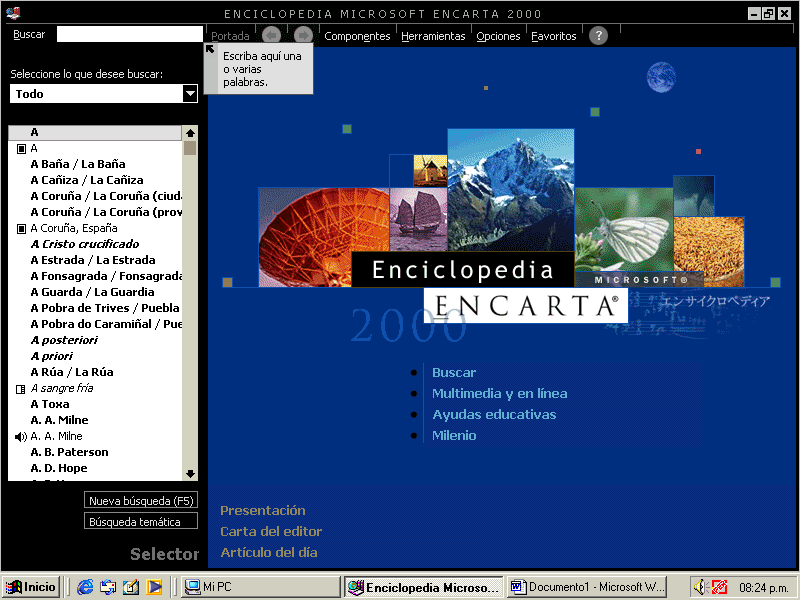
Task: Click the Encarta app icon in title bar
Action: click(x=13, y=13)
